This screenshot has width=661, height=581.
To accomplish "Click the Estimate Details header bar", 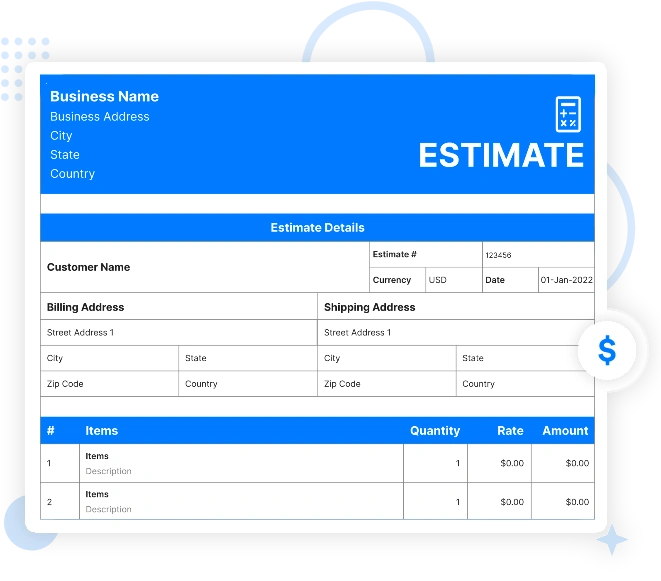I will pos(317,228).
